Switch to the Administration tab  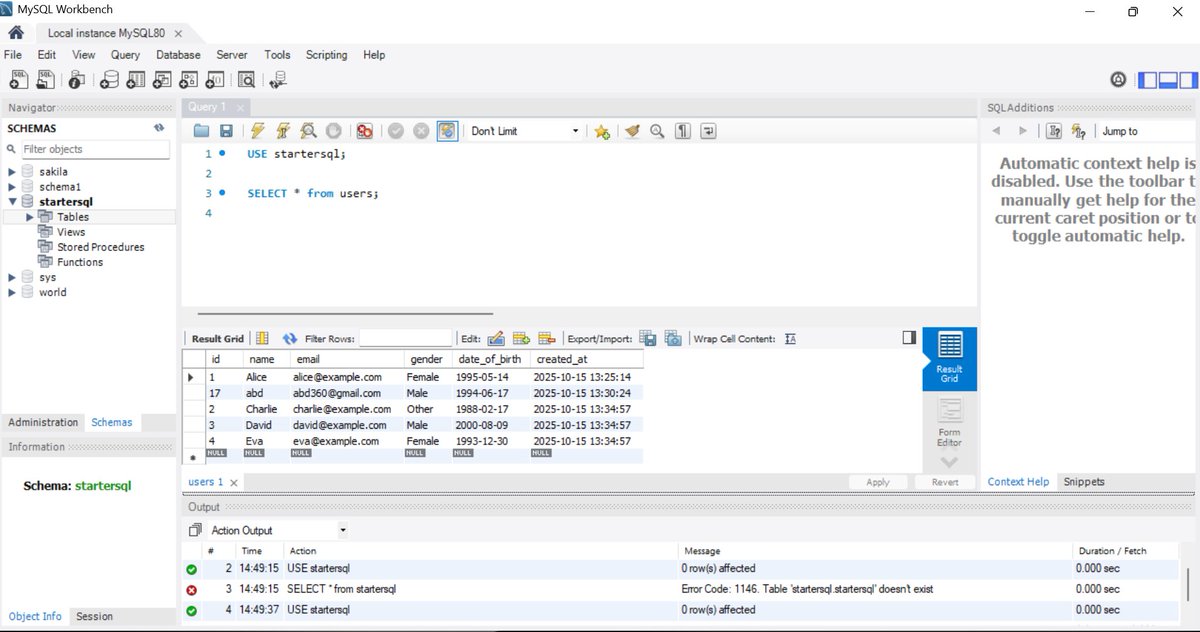[43, 422]
